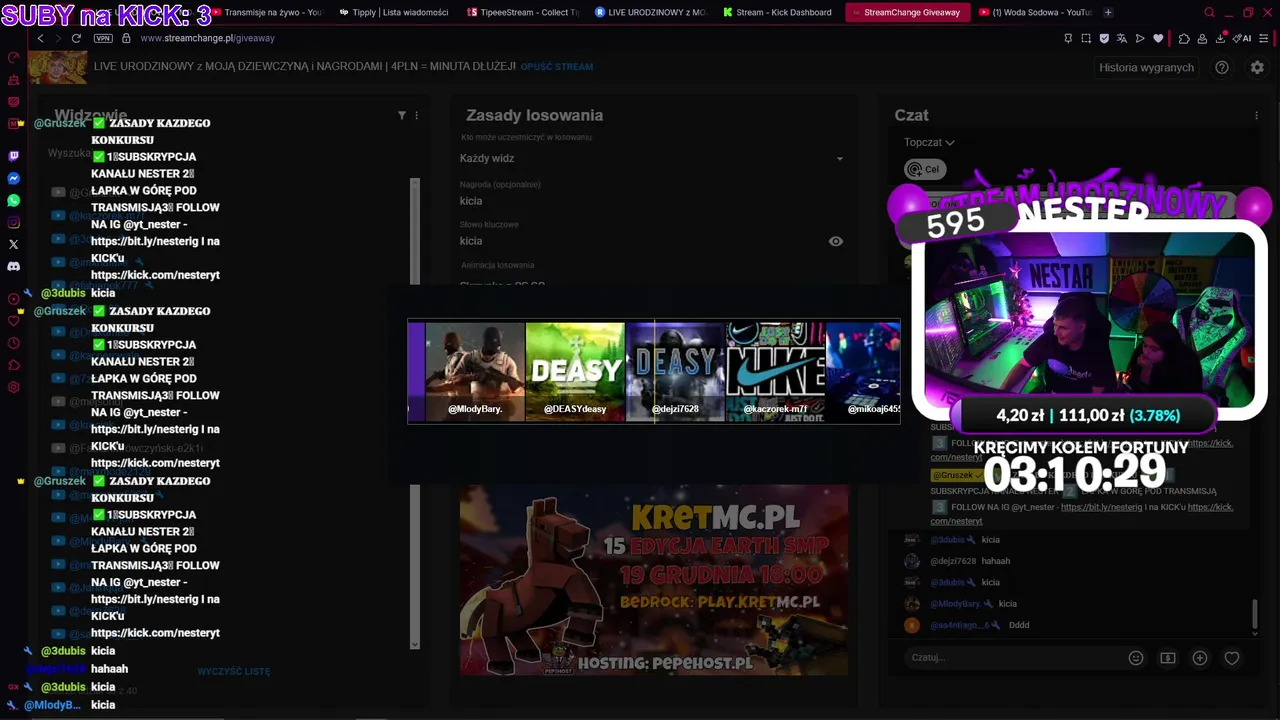The width and height of the screenshot is (1280, 720).
Task: Click the Nagroda field containing kicia
Action: coord(652,201)
